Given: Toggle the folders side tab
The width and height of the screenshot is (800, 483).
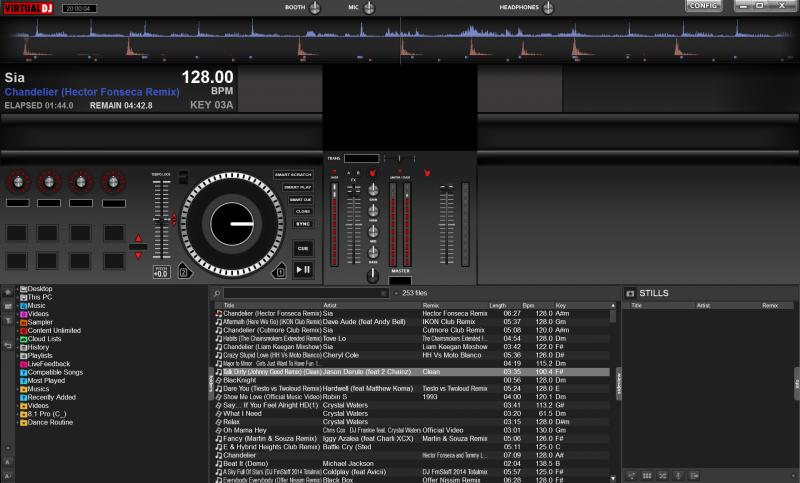Looking at the screenshot, I should pos(211,384).
